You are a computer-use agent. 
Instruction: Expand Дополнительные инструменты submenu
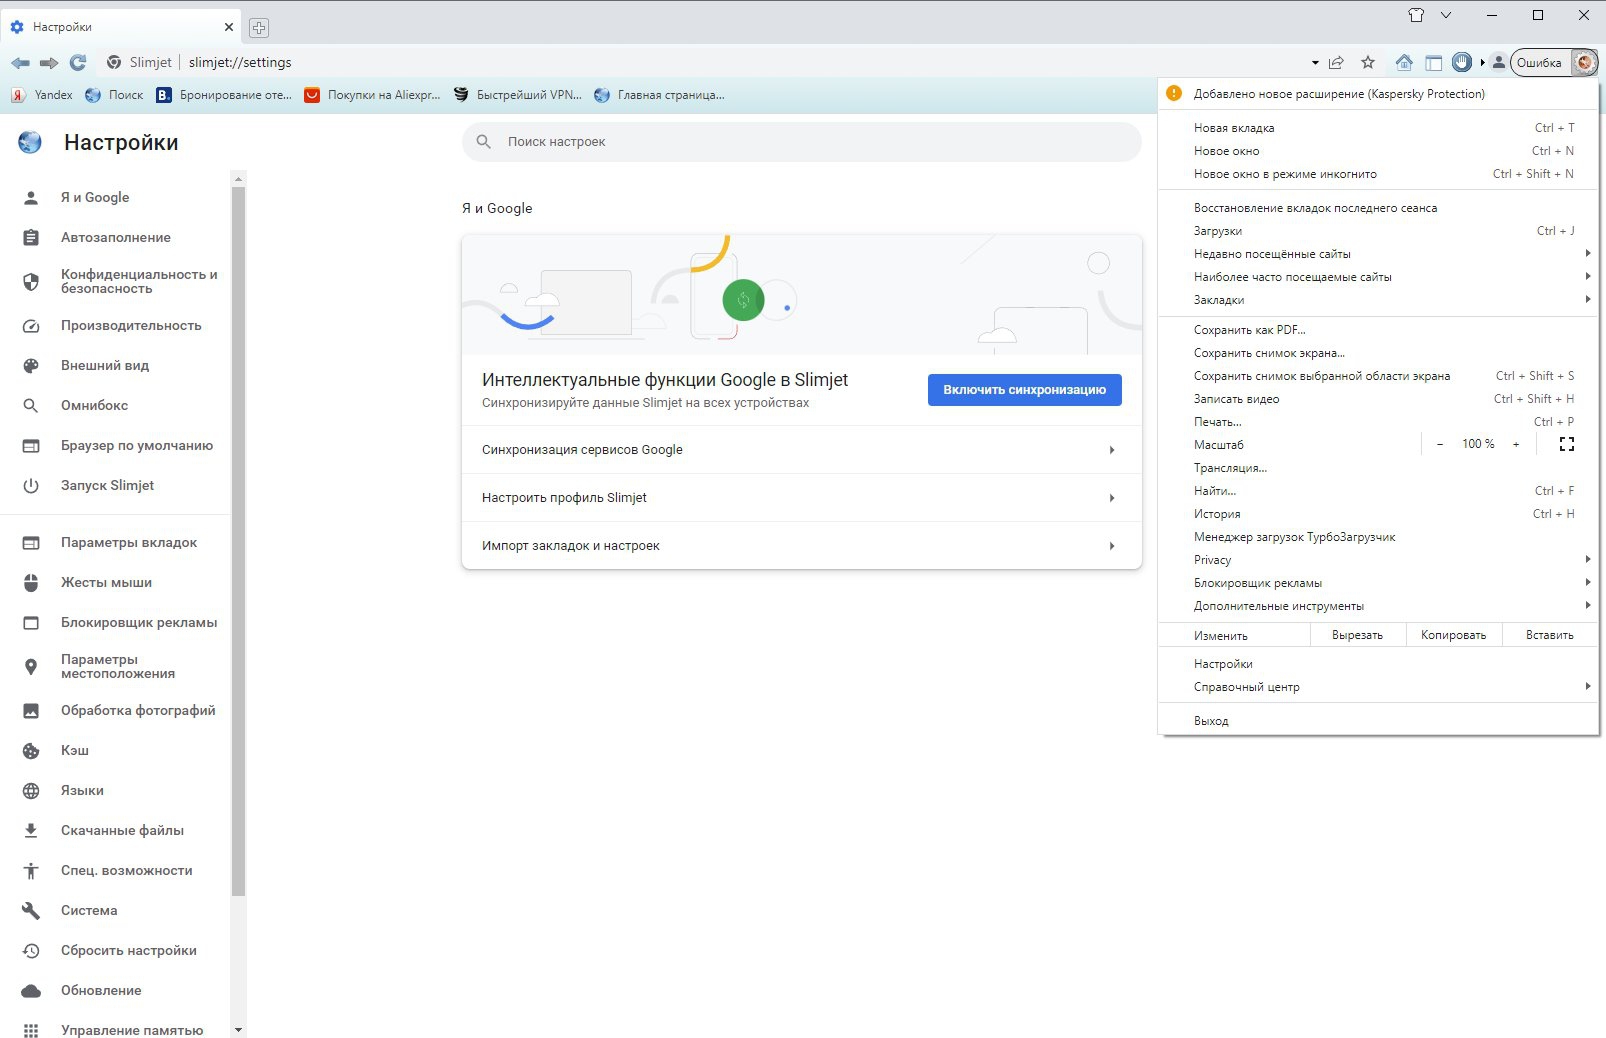[x=1378, y=606]
